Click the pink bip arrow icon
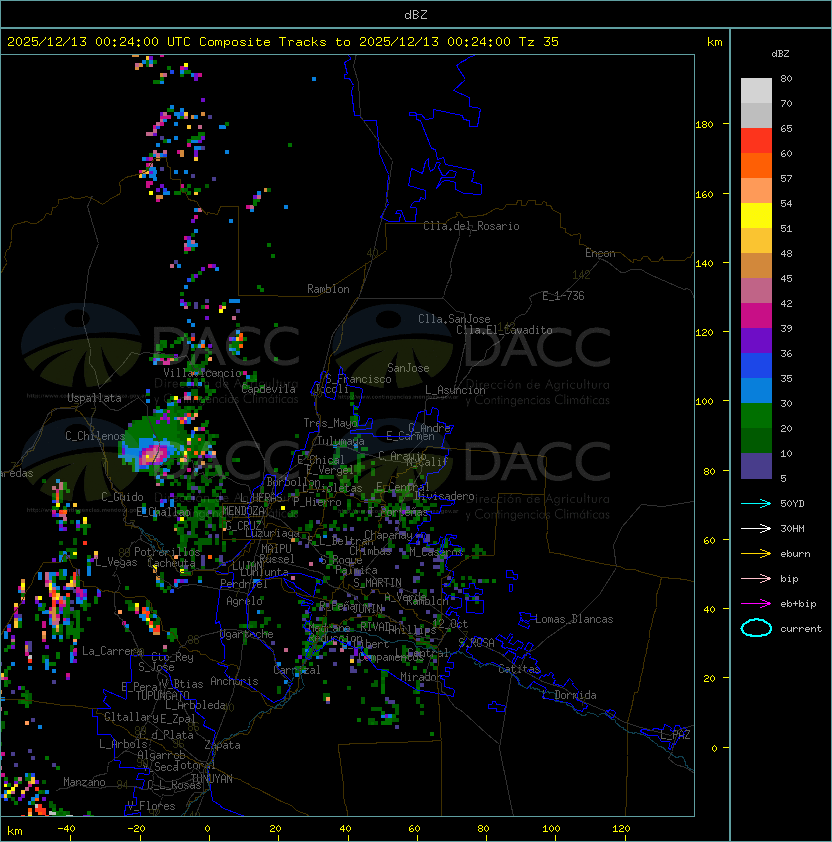Image resolution: width=832 pixels, height=842 pixels. [756, 578]
